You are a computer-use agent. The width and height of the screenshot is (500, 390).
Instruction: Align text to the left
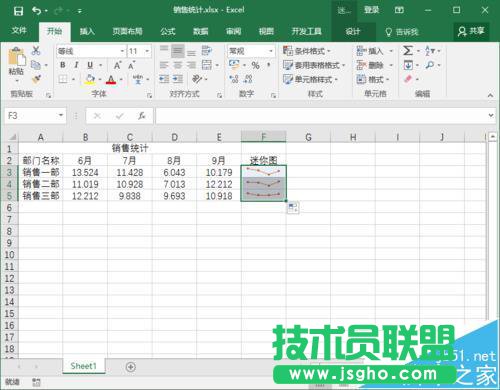164,65
